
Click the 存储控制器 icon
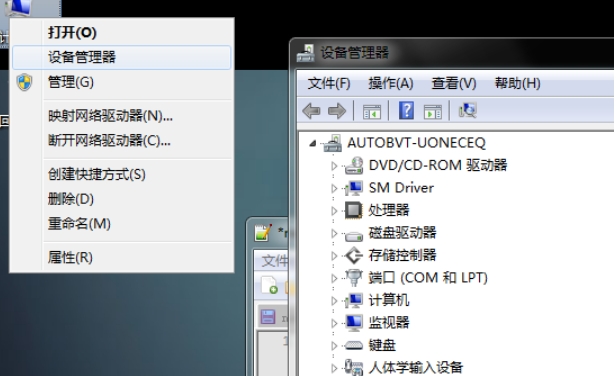tap(354, 255)
